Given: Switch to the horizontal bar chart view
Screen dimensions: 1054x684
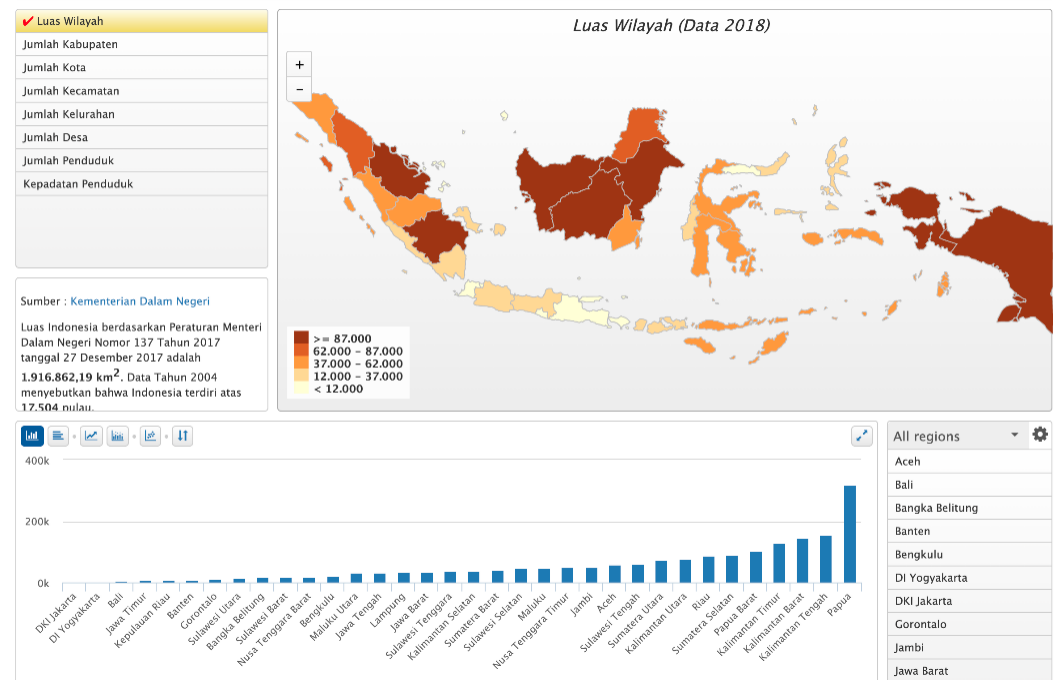Looking at the screenshot, I should pos(58,436).
